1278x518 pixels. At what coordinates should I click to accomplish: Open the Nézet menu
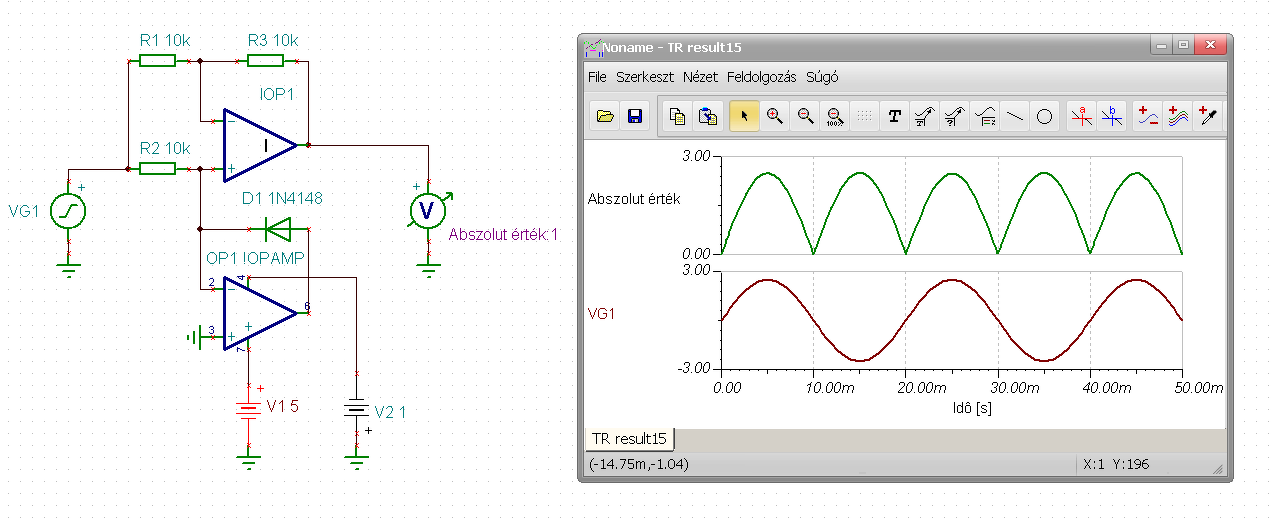click(700, 77)
